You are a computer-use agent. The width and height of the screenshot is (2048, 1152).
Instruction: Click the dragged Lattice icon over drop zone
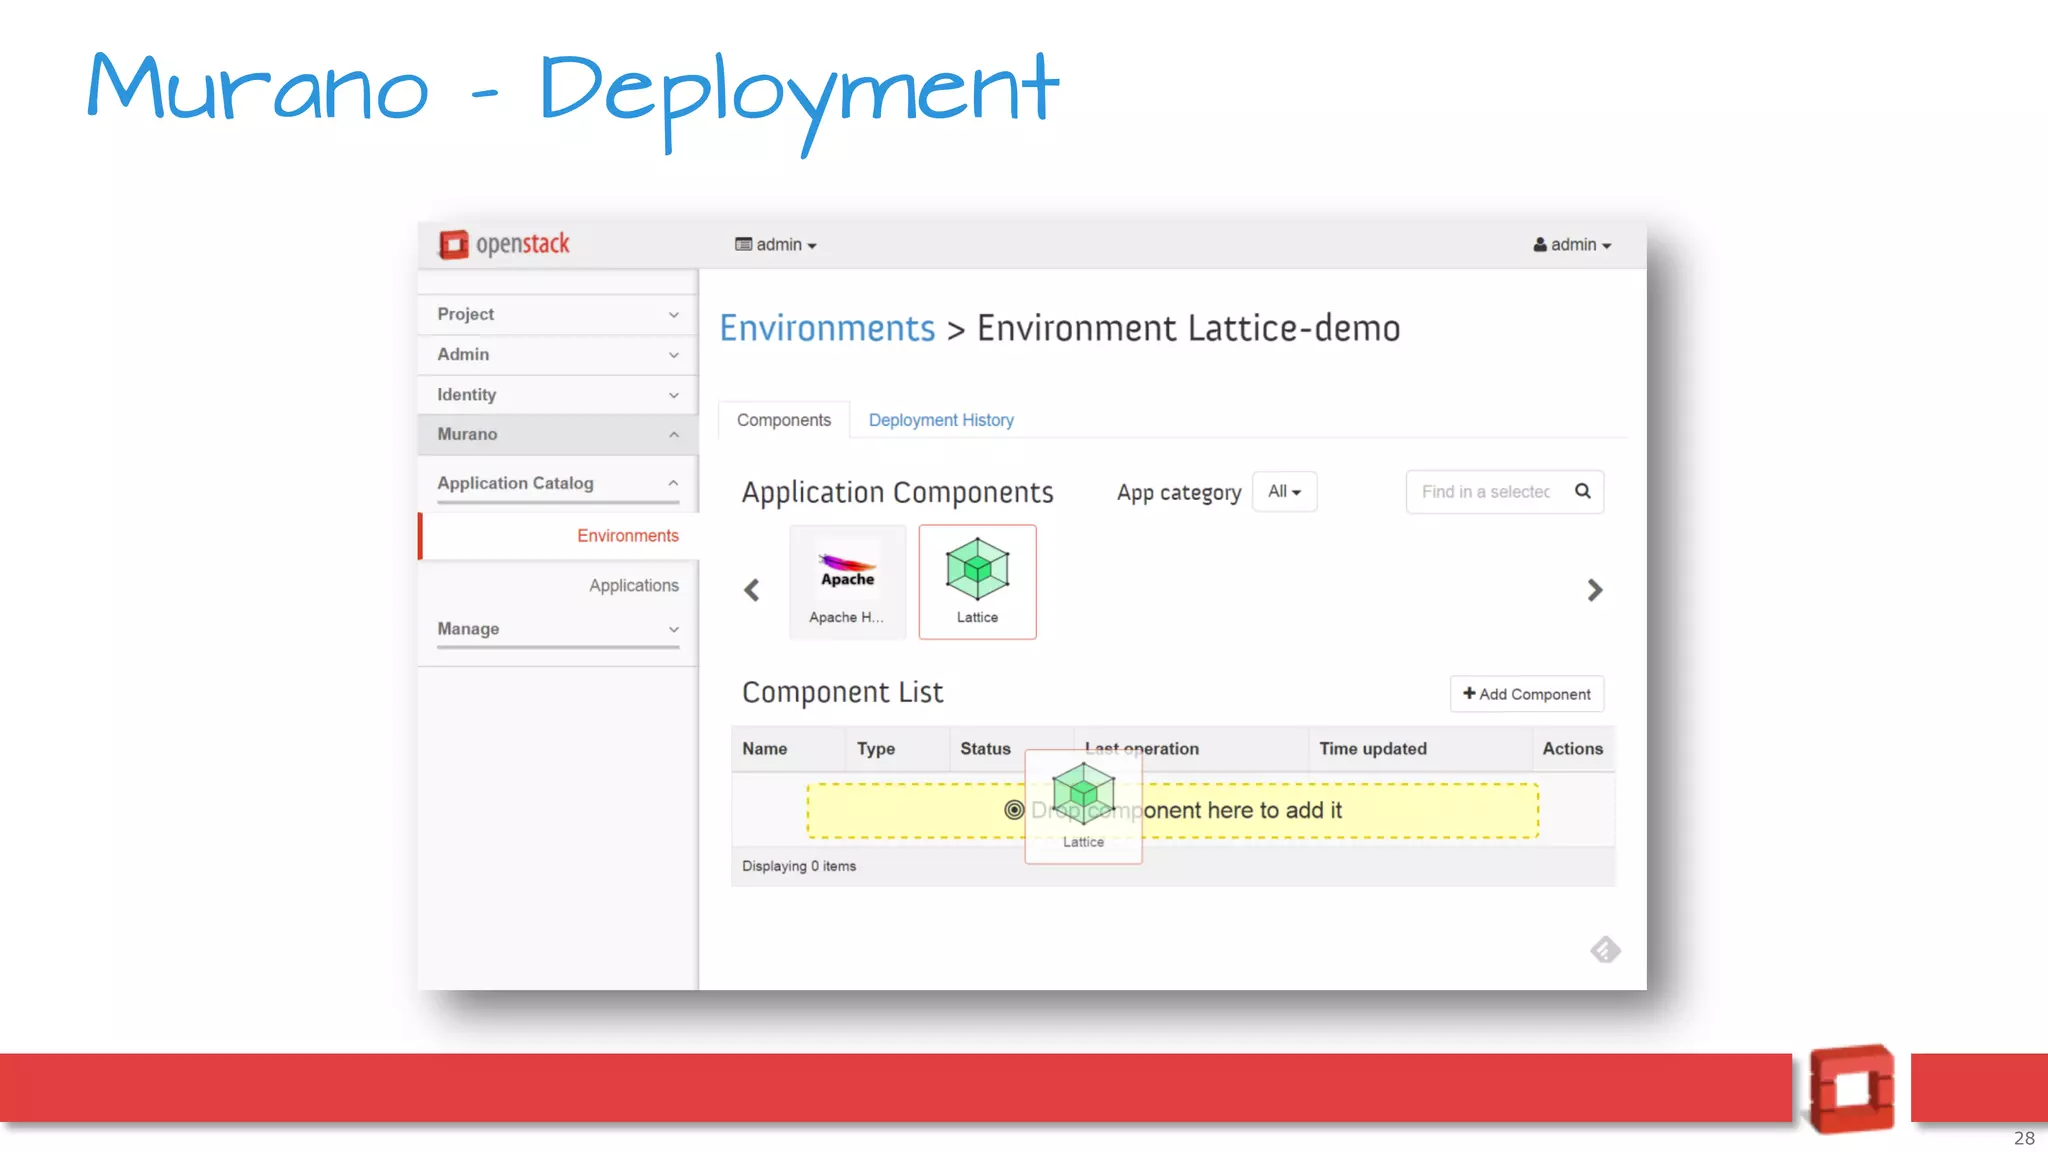[x=1083, y=795]
